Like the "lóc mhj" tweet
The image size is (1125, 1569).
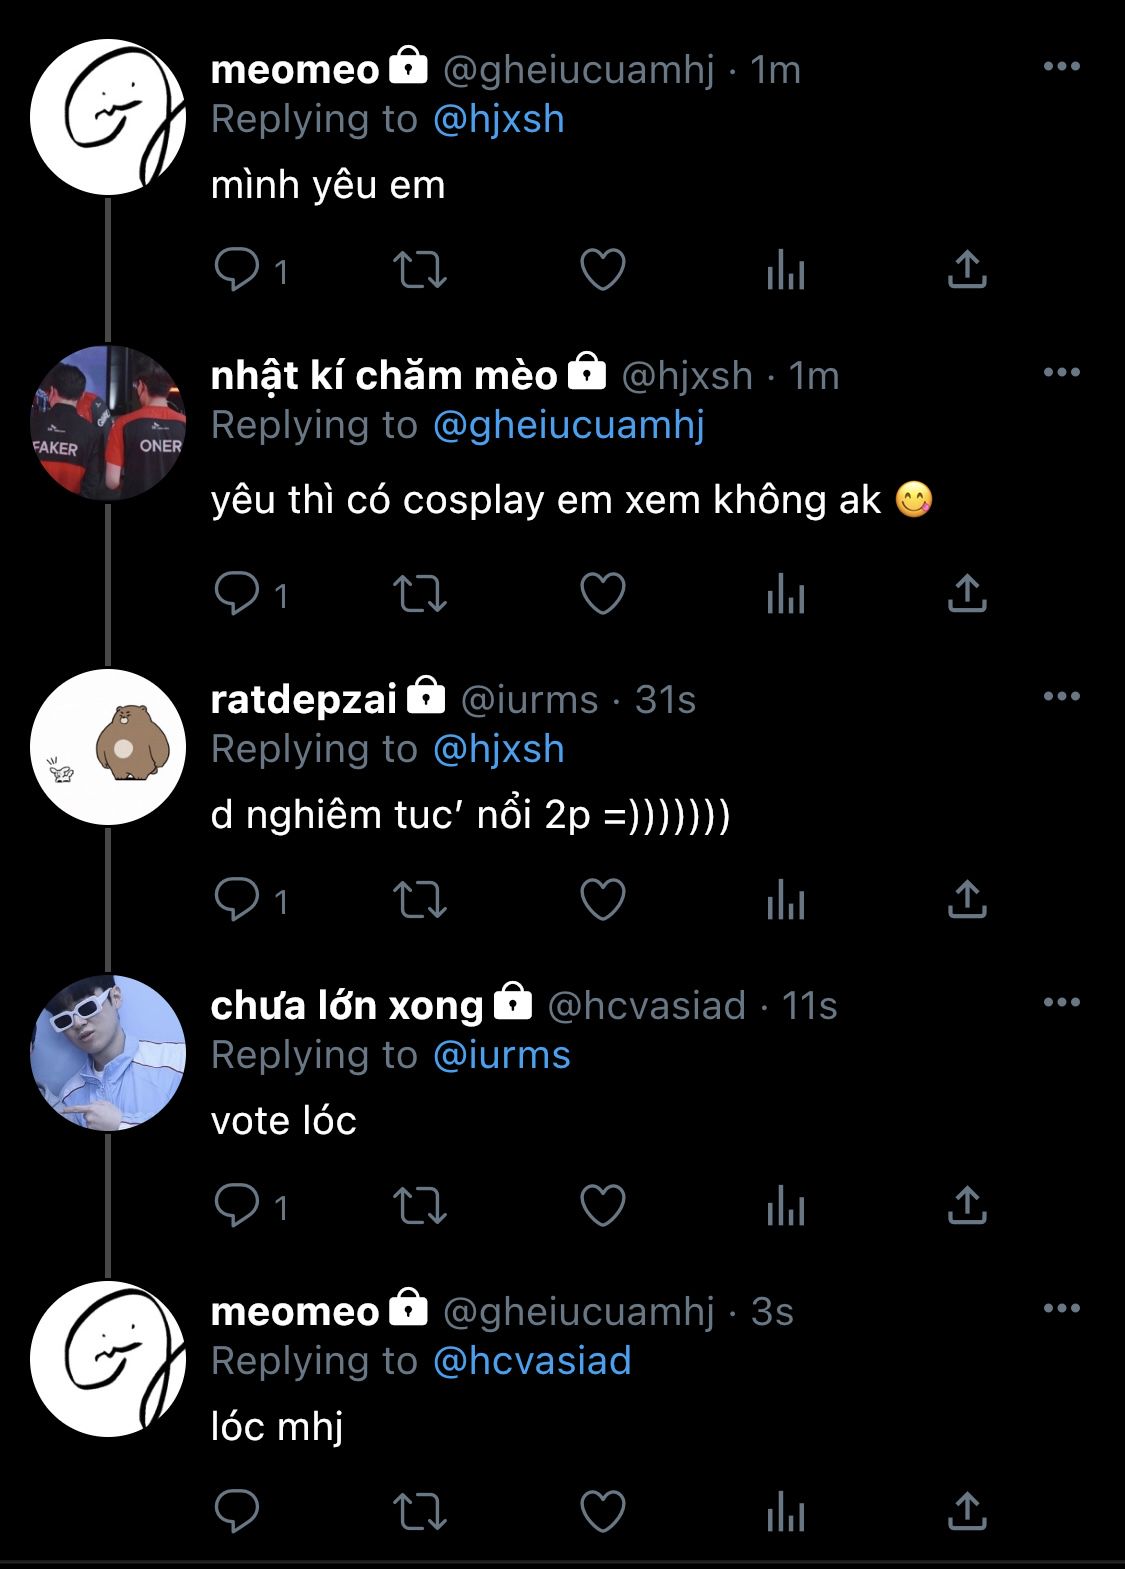[603, 1512]
